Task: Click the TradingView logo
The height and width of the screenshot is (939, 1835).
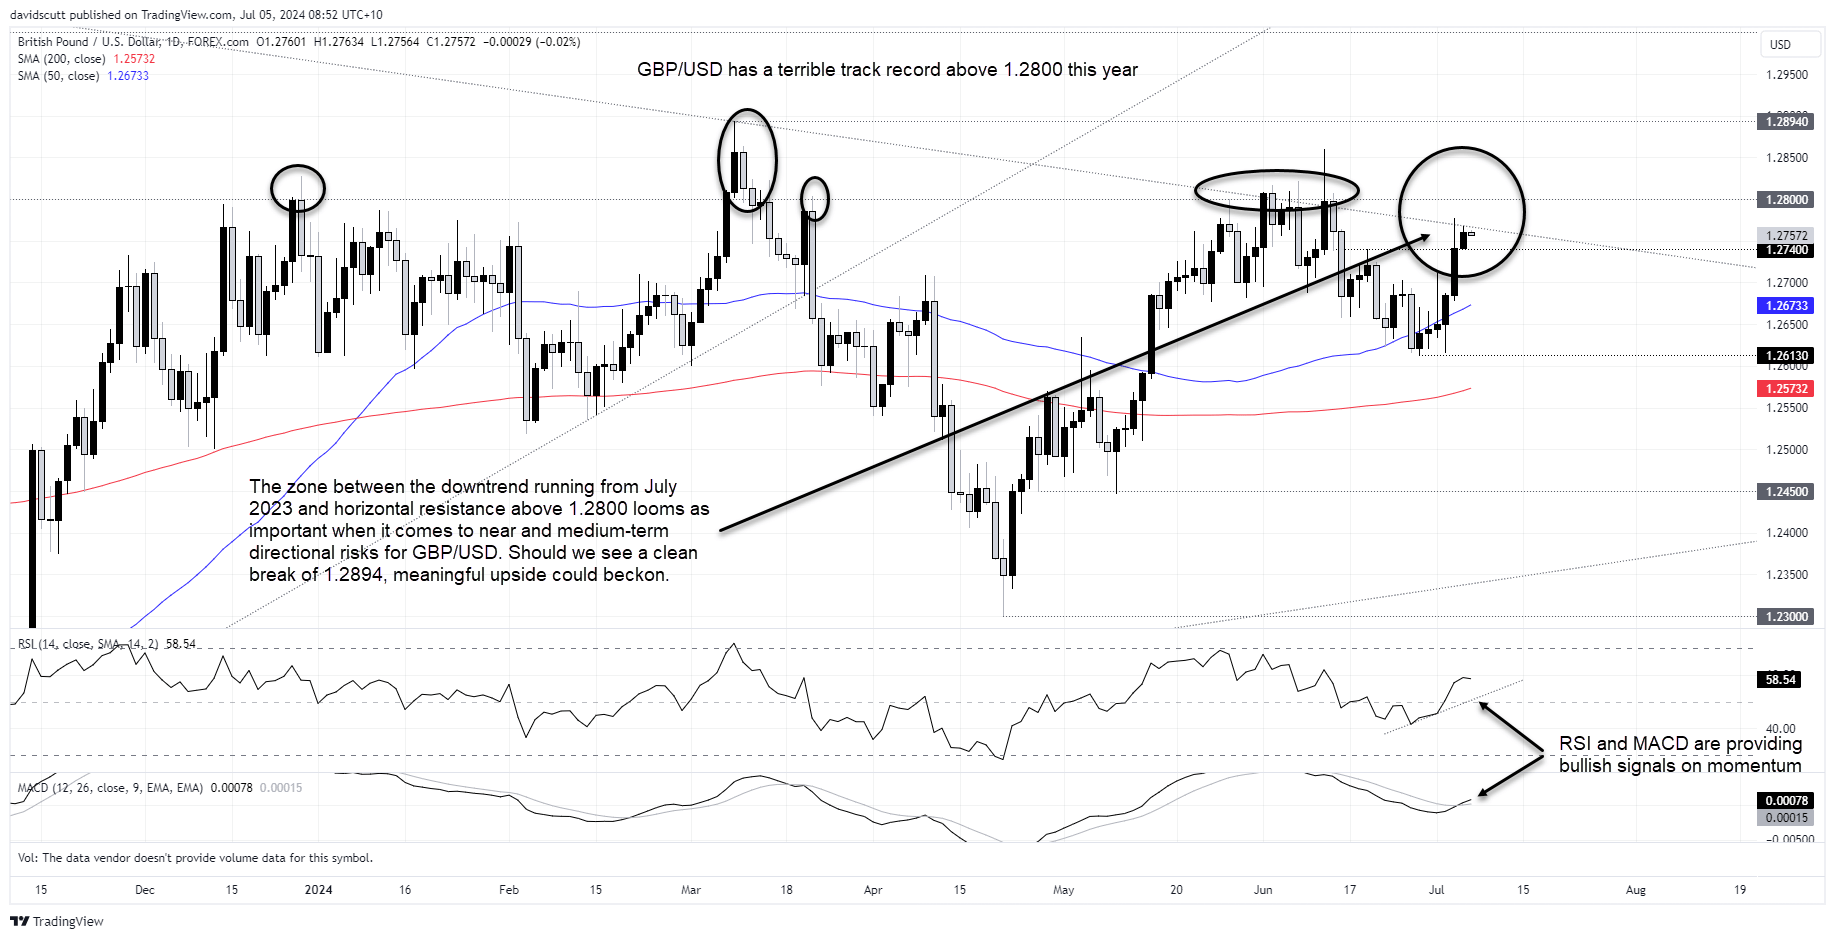Action: 57,921
